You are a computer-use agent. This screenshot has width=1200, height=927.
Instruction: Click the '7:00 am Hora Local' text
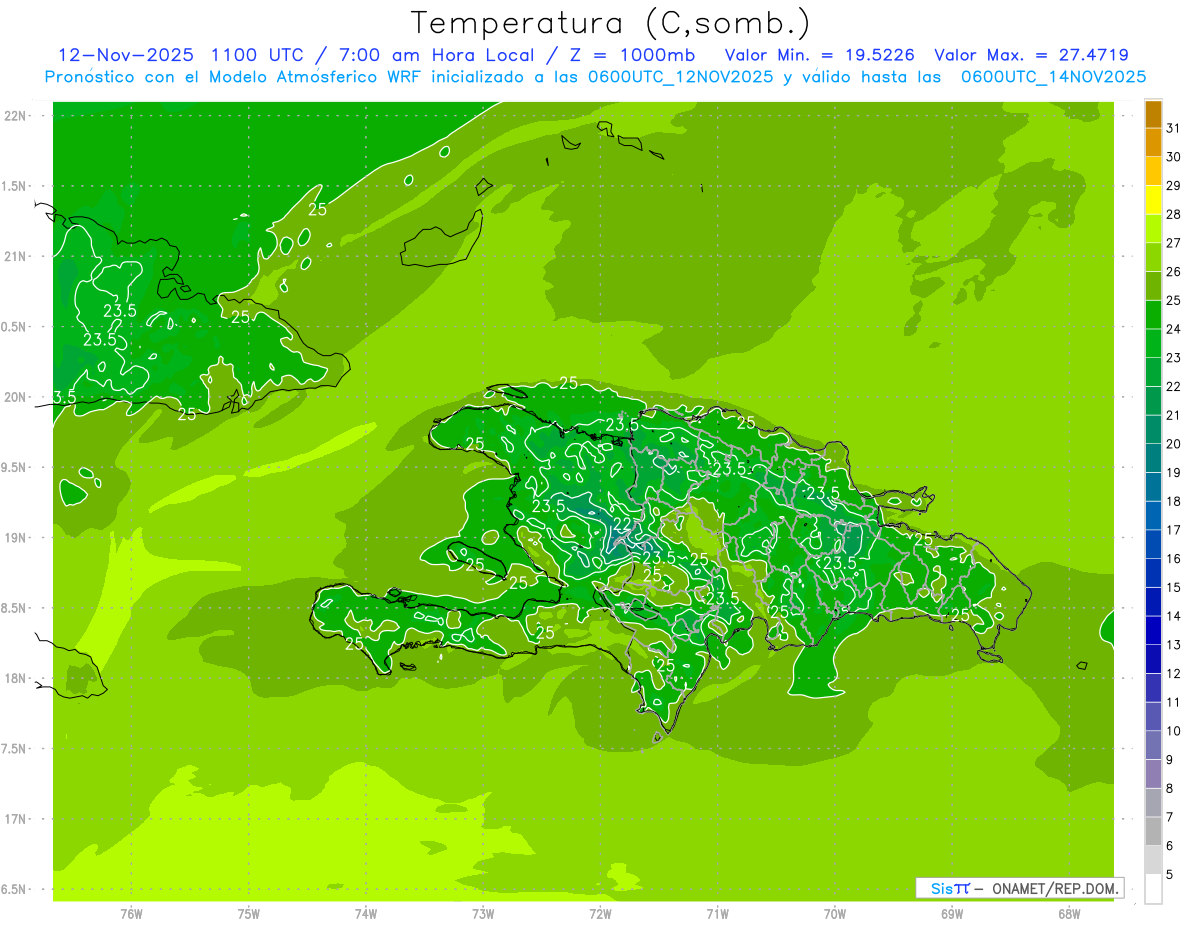(x=438, y=55)
